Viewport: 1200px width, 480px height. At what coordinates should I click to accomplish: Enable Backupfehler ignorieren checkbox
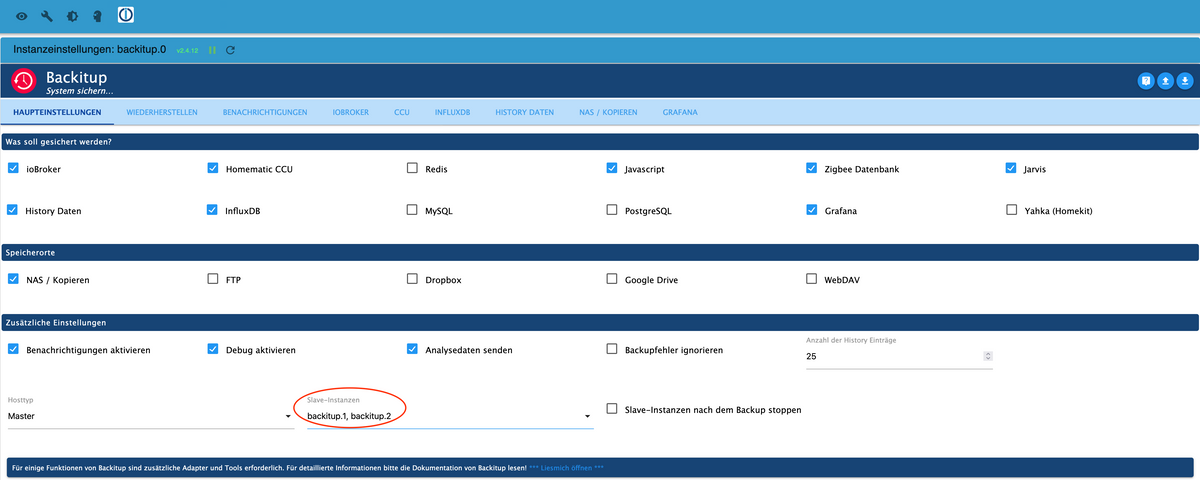(x=612, y=349)
